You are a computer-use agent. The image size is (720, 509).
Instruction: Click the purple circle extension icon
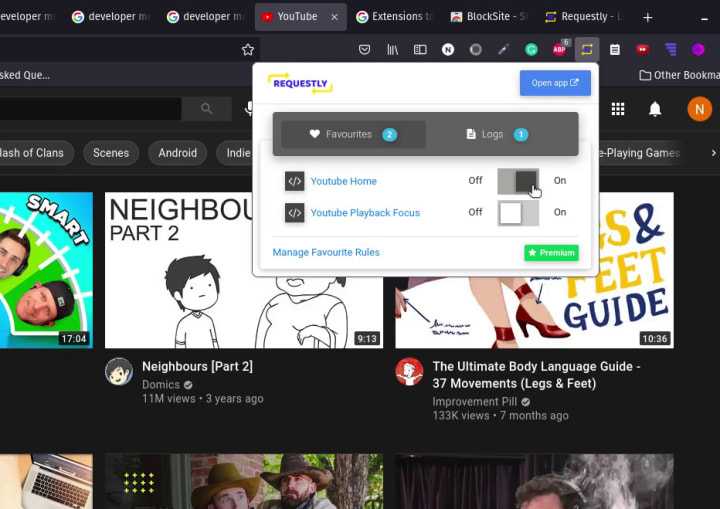[698, 49]
